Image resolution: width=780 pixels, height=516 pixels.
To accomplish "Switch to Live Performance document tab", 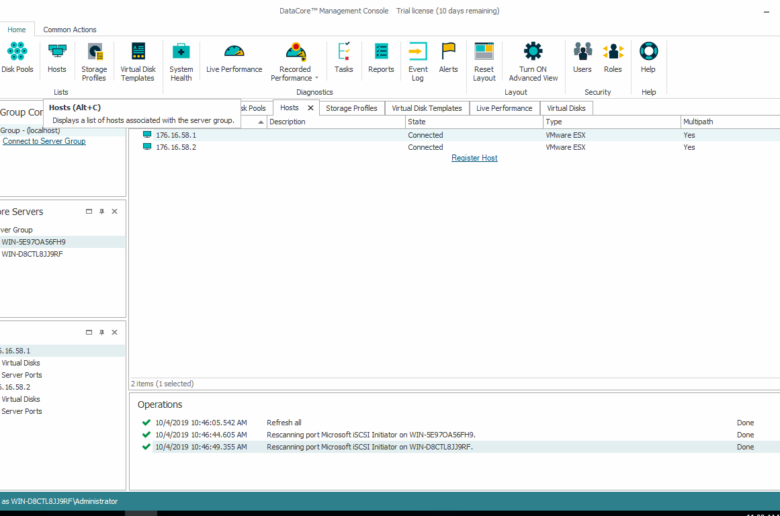I will tap(504, 108).
